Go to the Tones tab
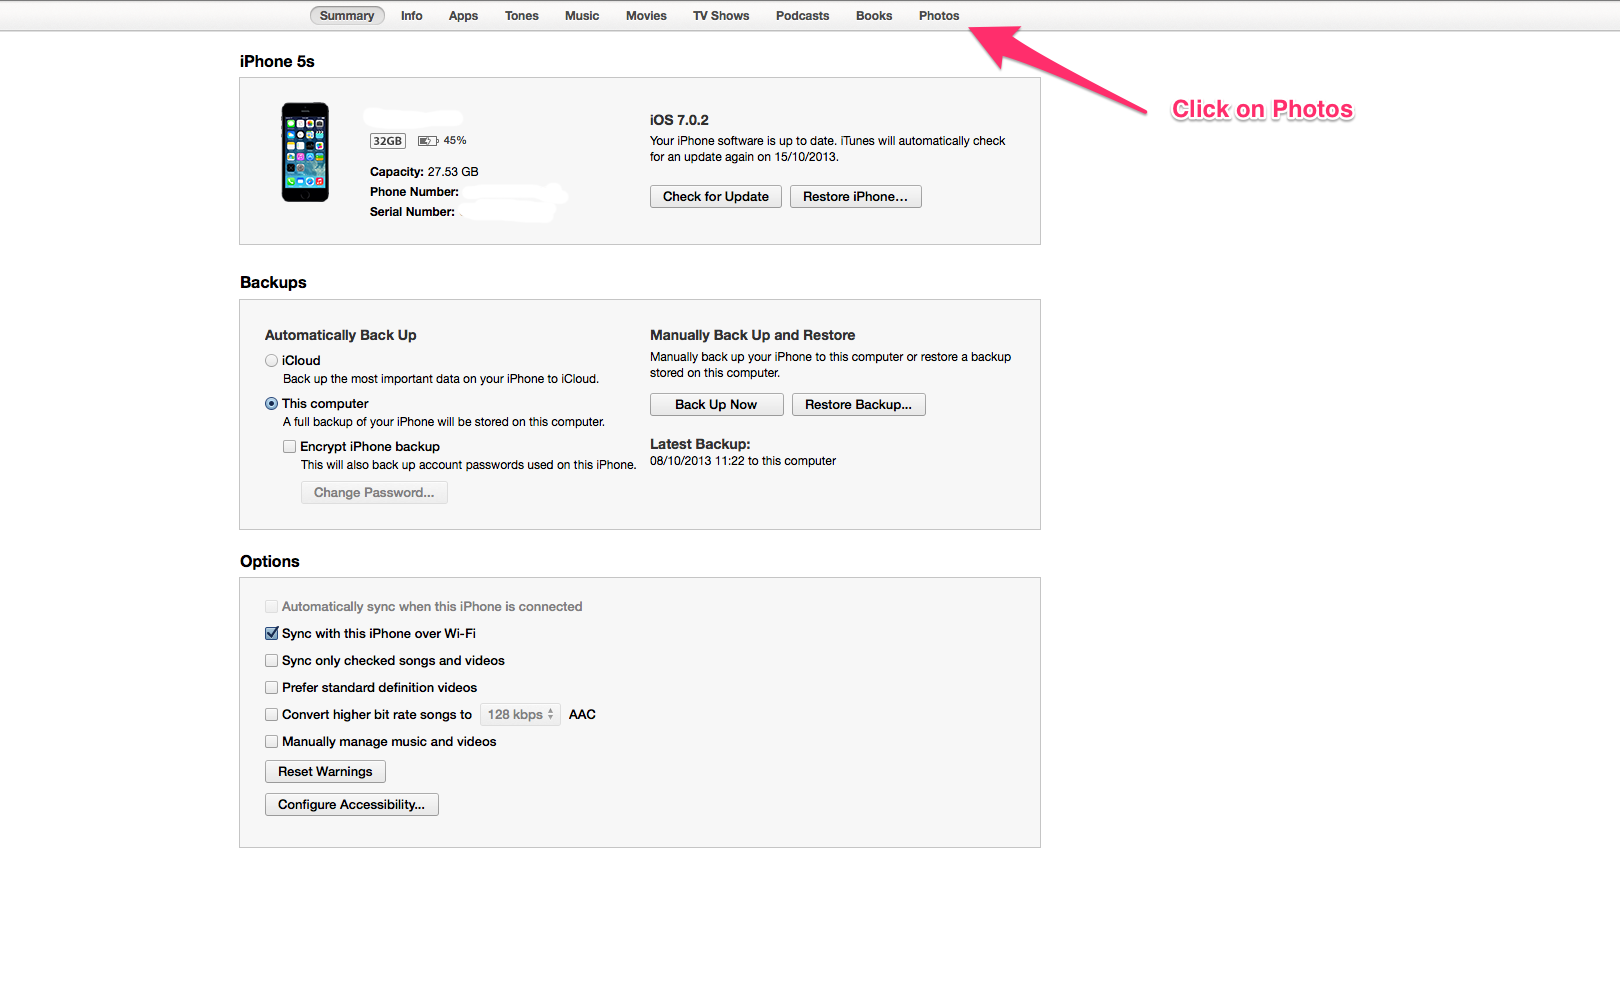Viewport: 1620px width, 987px height. [522, 16]
